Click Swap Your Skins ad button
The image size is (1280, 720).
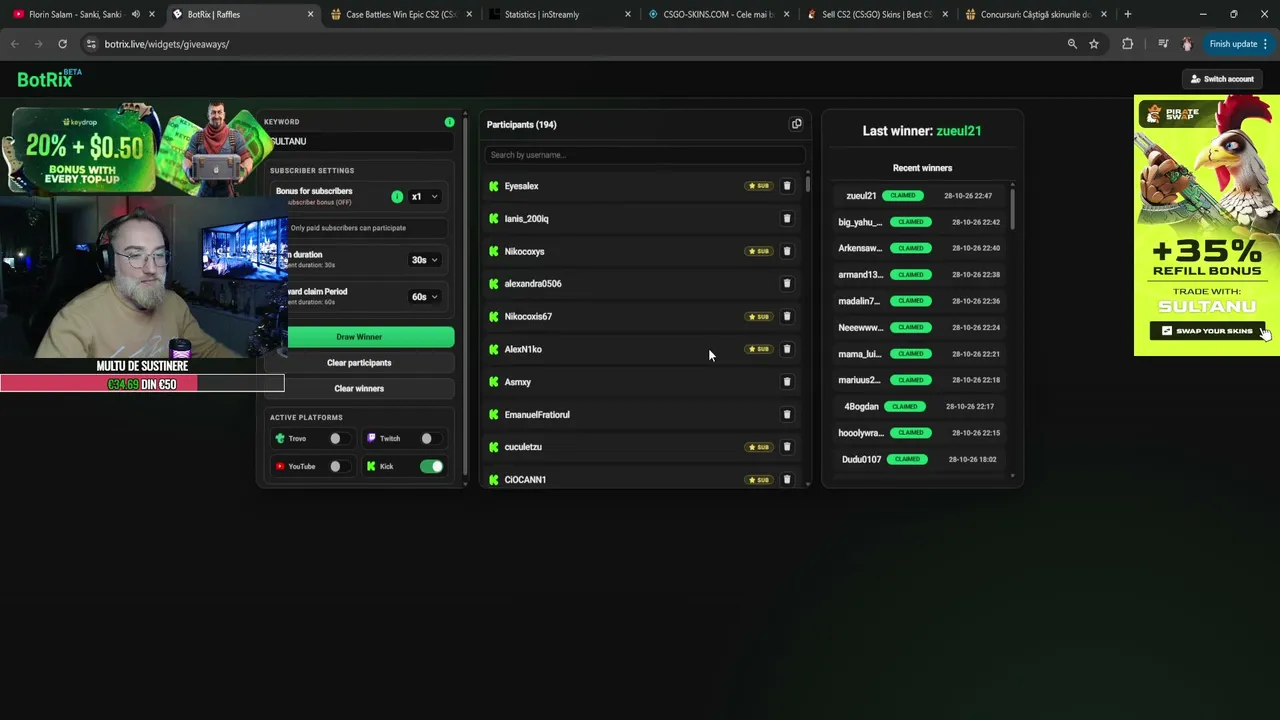tap(1207, 331)
